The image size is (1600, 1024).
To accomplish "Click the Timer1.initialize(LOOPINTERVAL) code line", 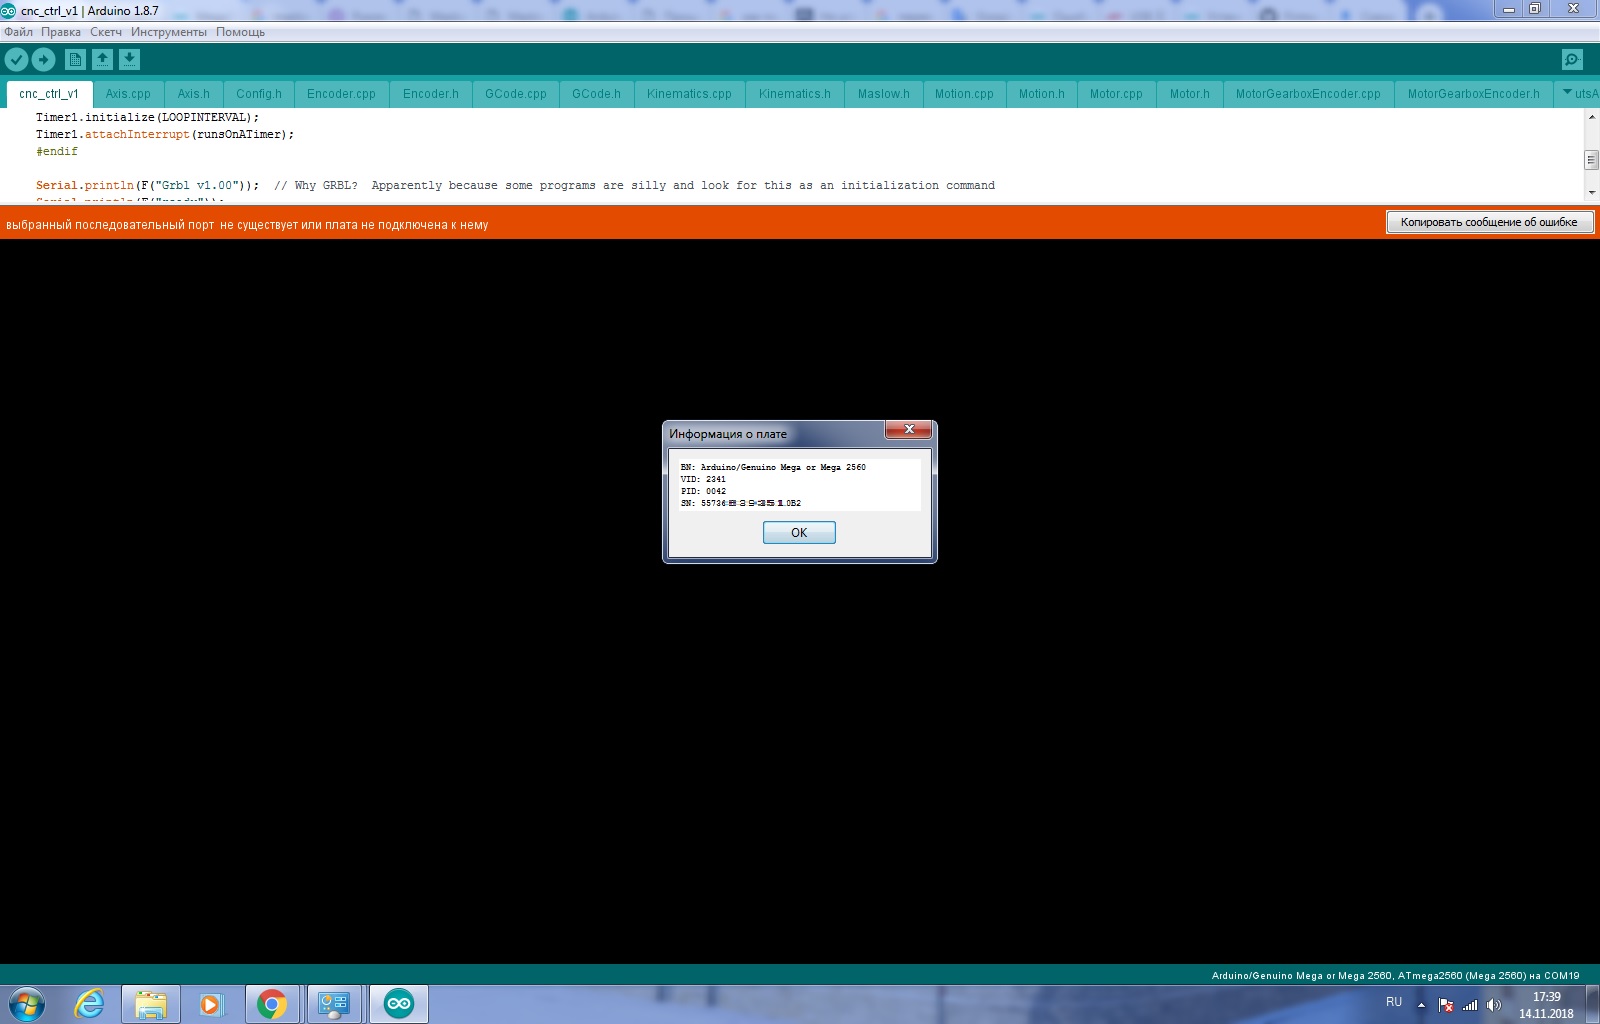I will [147, 118].
